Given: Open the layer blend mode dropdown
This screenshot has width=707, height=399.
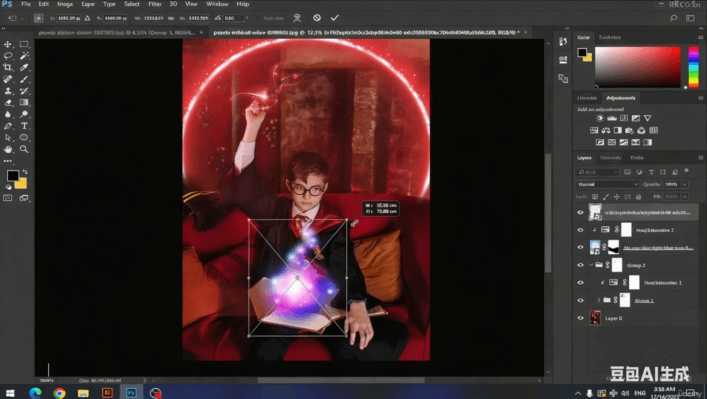Looking at the screenshot, I should (x=607, y=184).
